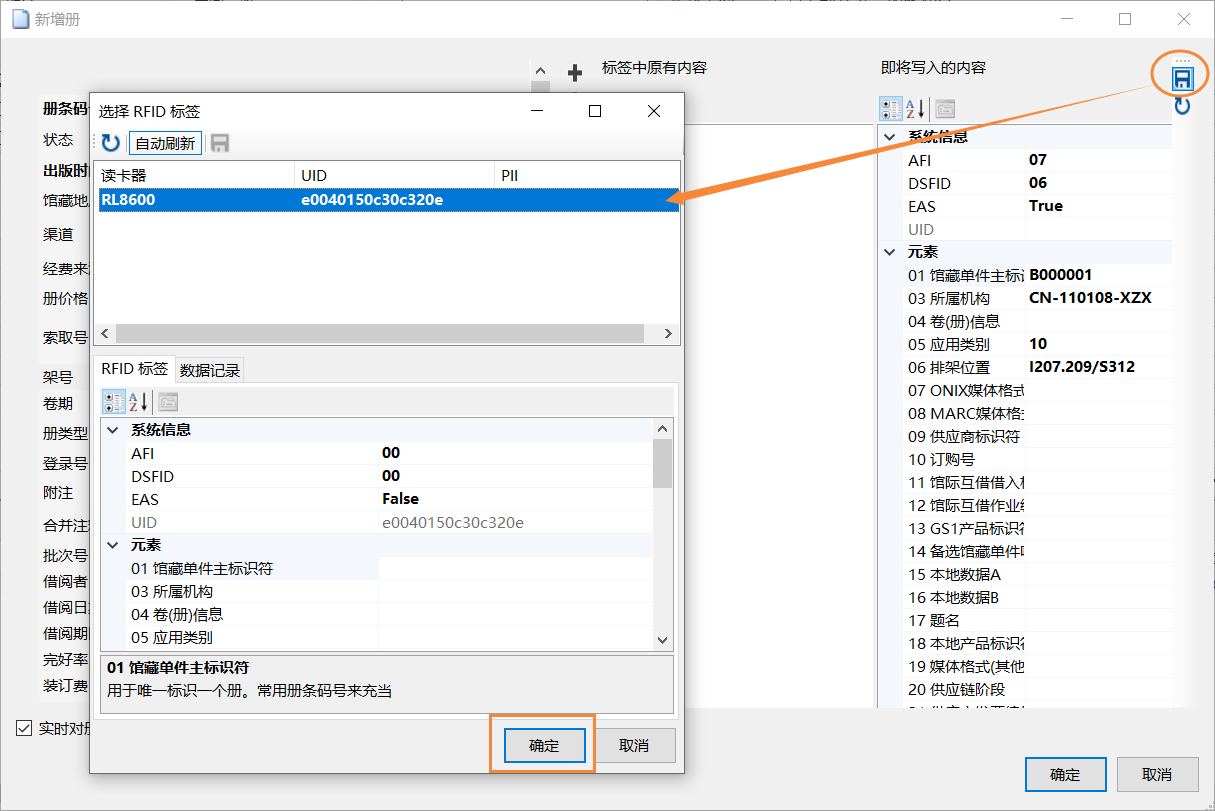Click the refresh icon in the RFID dialog toolbar
Viewport: 1215px width, 811px height.
coord(110,143)
